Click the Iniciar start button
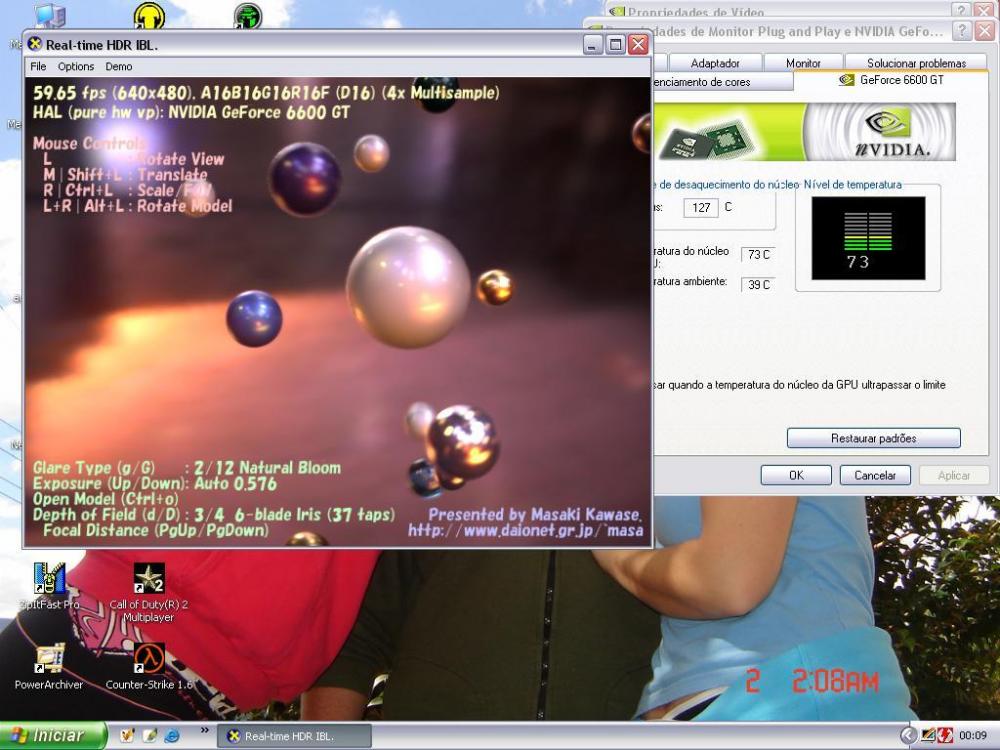The image size is (1000, 750). click(x=53, y=736)
